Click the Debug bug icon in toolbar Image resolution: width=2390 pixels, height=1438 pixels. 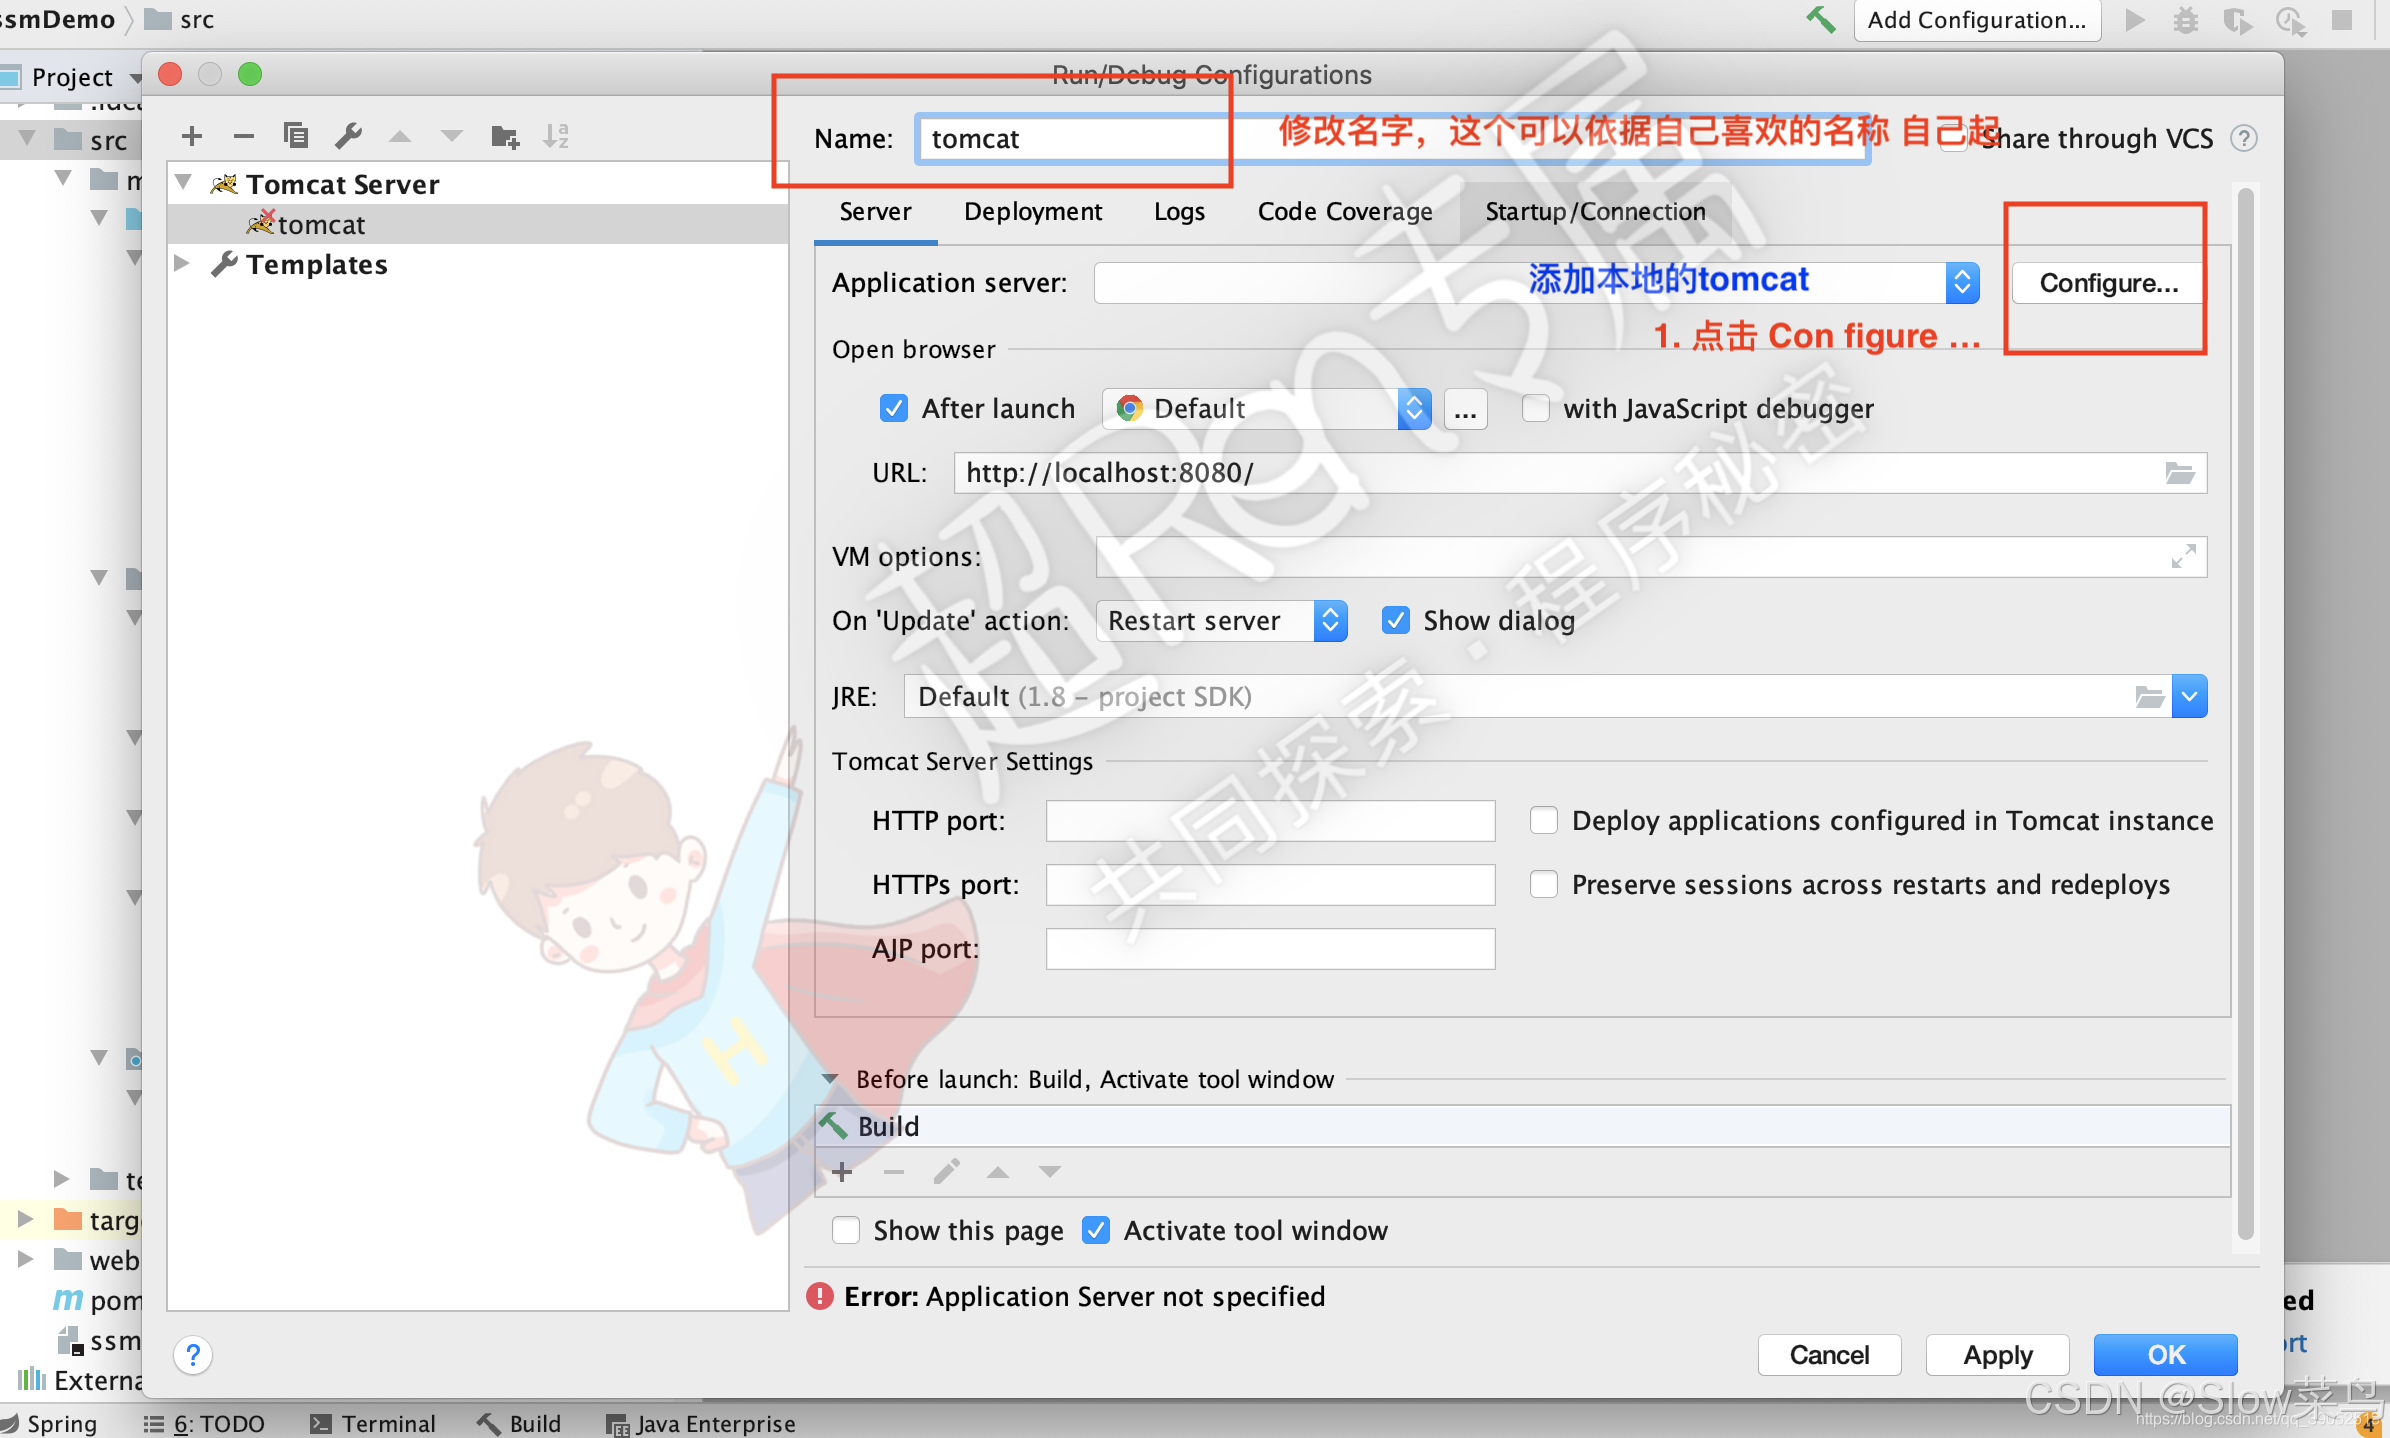tap(2186, 20)
